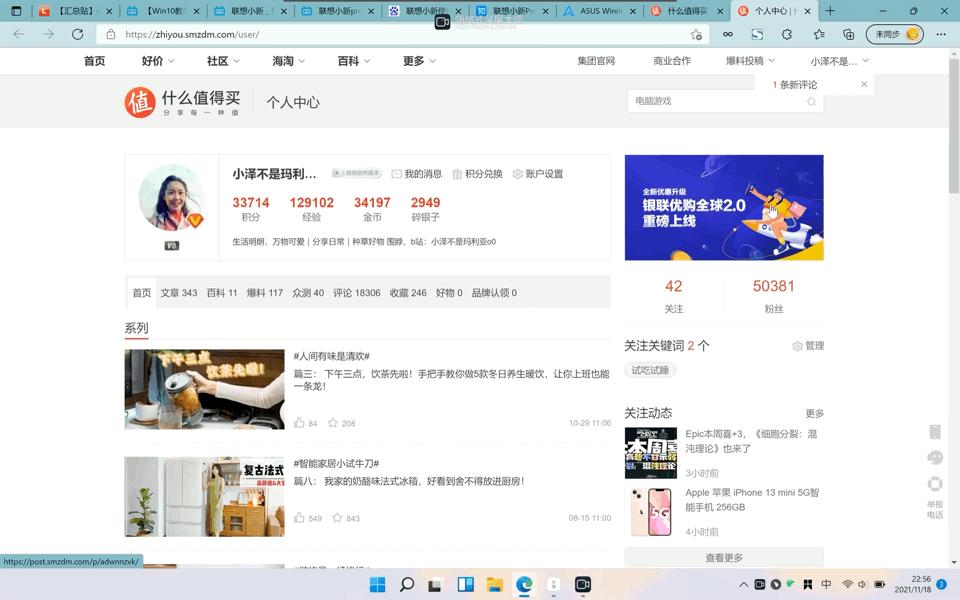Expand the 社区 navigation dropdown
The image size is (960, 600).
pos(223,61)
